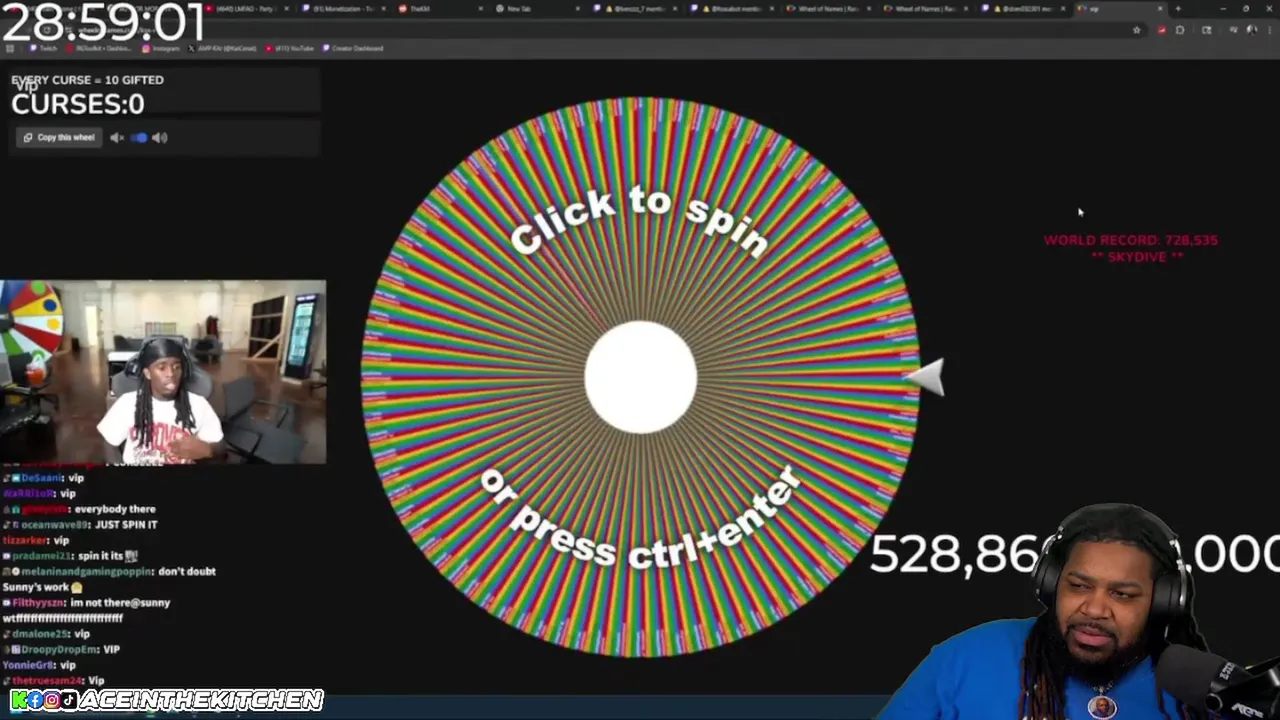Click chat username "Filthyyszn"

click(x=39, y=603)
